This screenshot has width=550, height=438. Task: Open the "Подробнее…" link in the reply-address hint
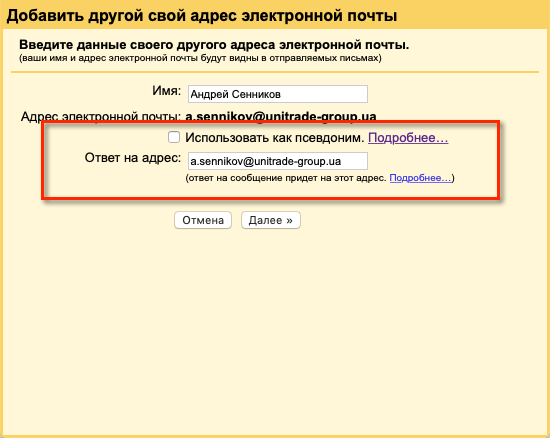pyautogui.click(x=421, y=178)
